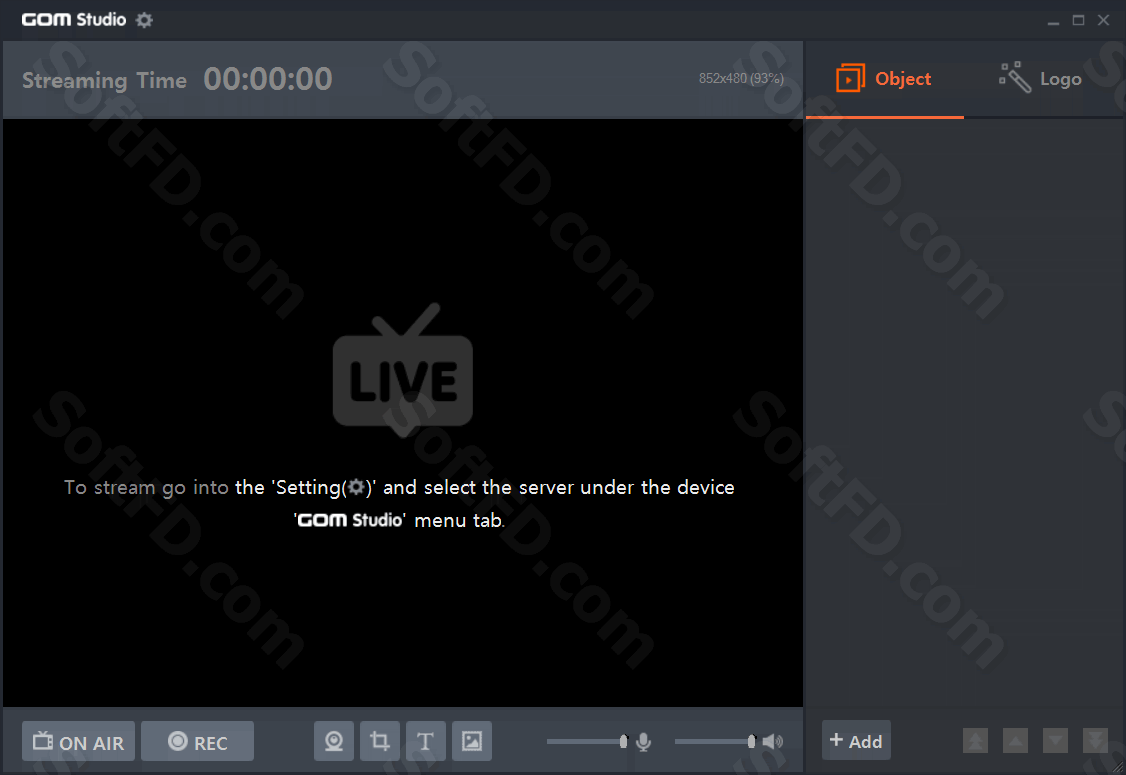Click the LIVE preview placeholder
The width and height of the screenshot is (1126, 775).
[403, 370]
